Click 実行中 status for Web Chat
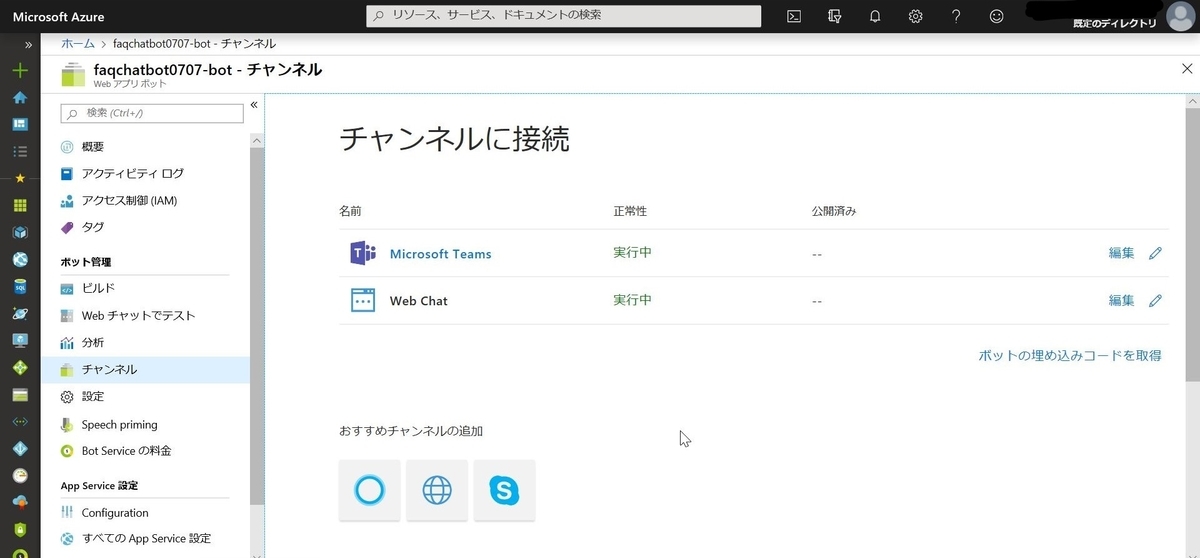 tap(632, 300)
